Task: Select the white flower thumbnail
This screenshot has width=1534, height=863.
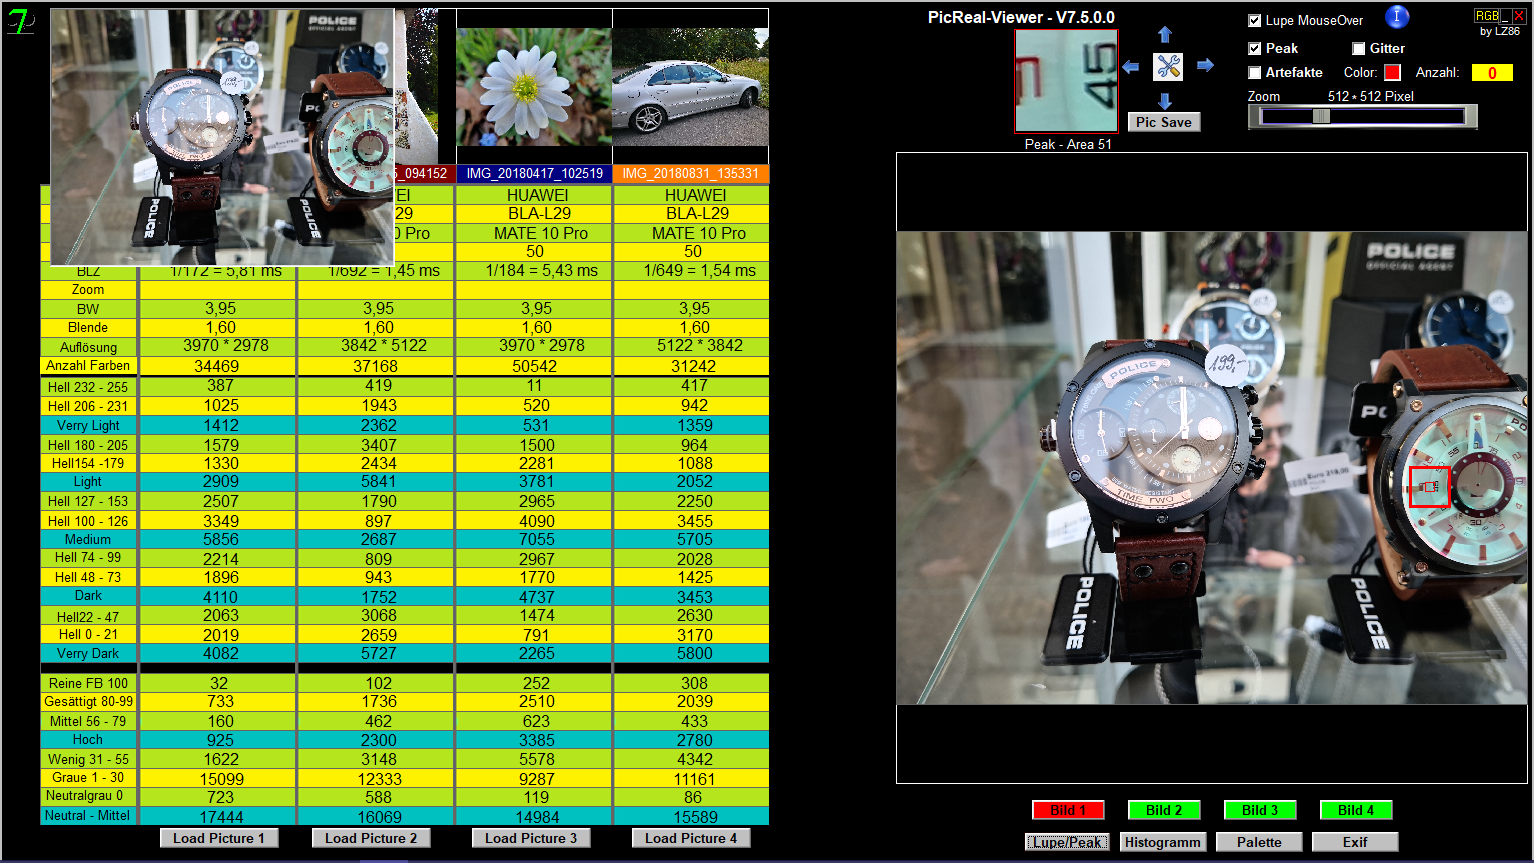Action: pos(534,87)
